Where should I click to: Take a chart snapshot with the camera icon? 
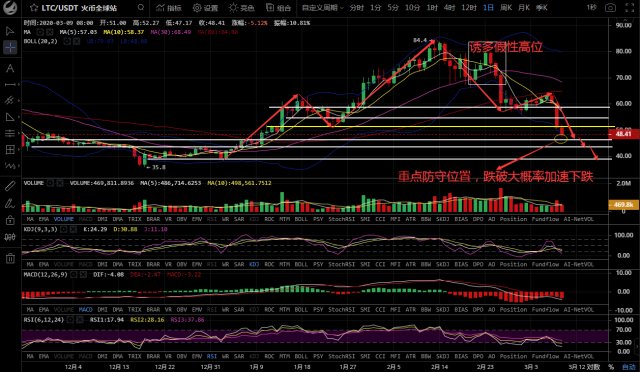click(610, 8)
